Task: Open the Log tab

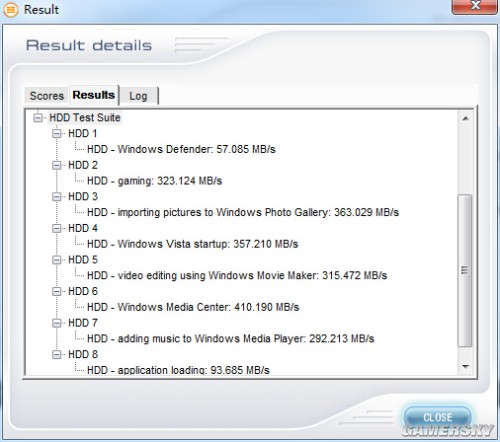Action: click(x=138, y=96)
